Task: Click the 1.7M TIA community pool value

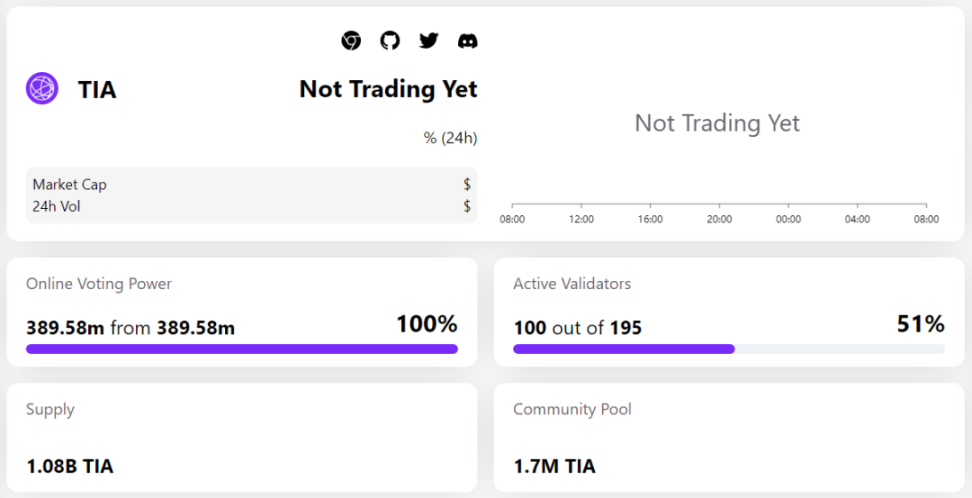Action: click(x=554, y=466)
